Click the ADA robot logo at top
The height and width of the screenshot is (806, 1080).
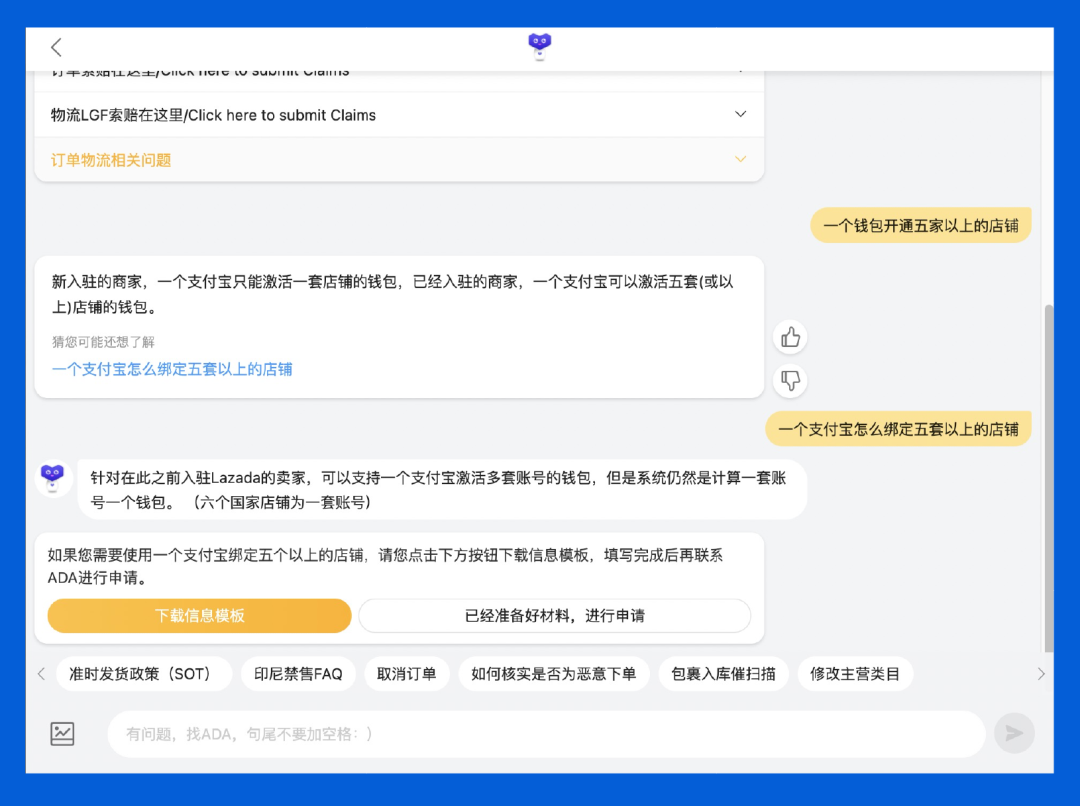pos(539,45)
